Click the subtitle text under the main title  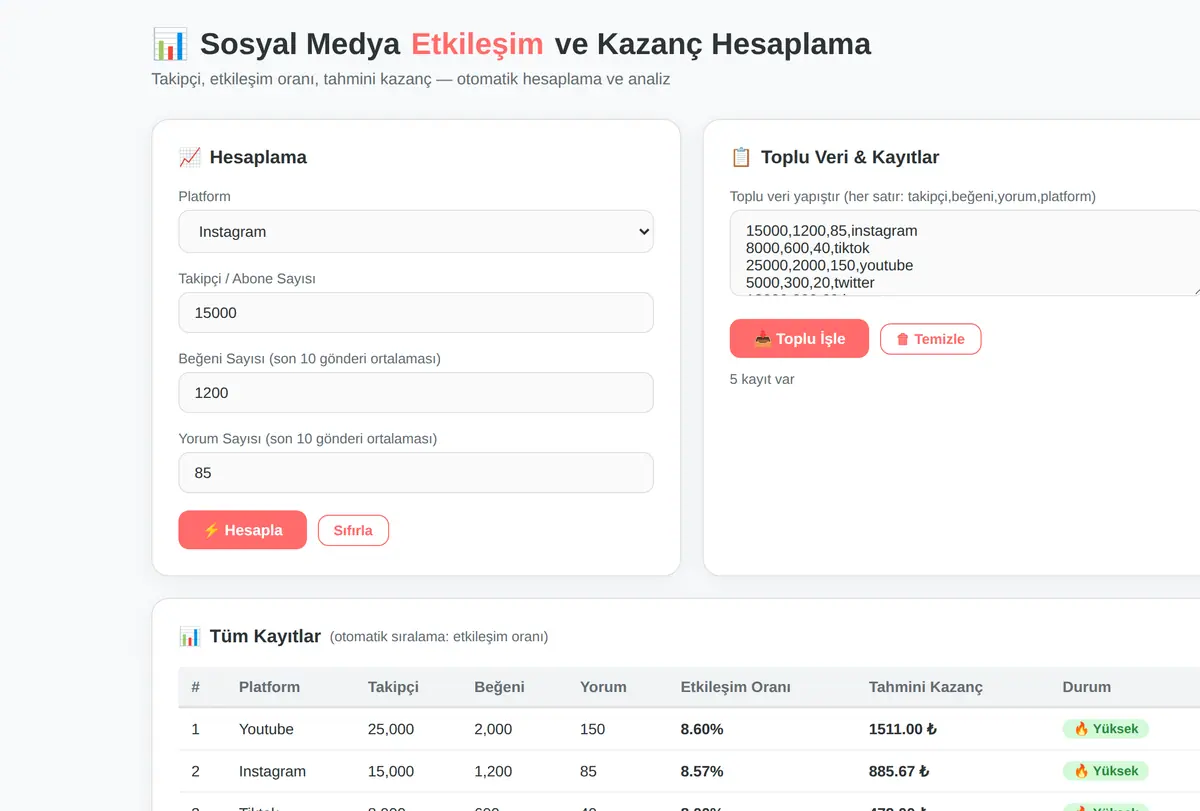[x=411, y=79]
